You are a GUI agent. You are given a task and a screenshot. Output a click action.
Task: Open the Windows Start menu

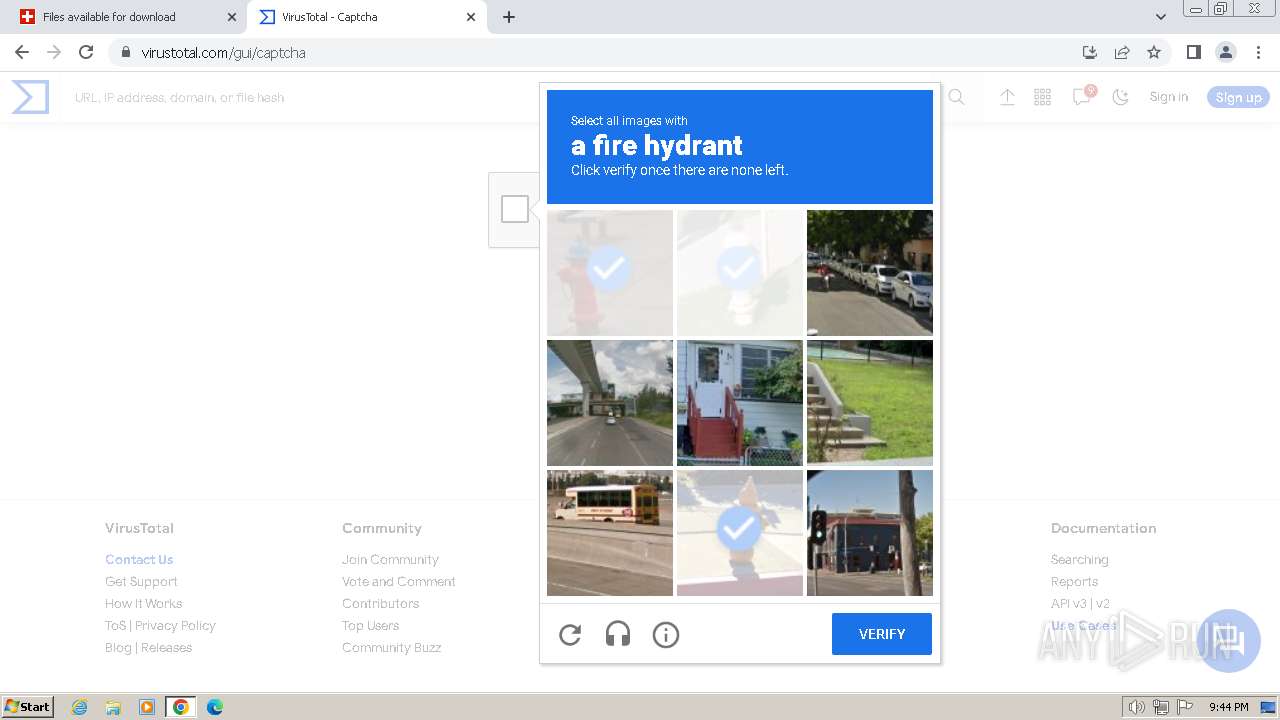(x=28, y=706)
